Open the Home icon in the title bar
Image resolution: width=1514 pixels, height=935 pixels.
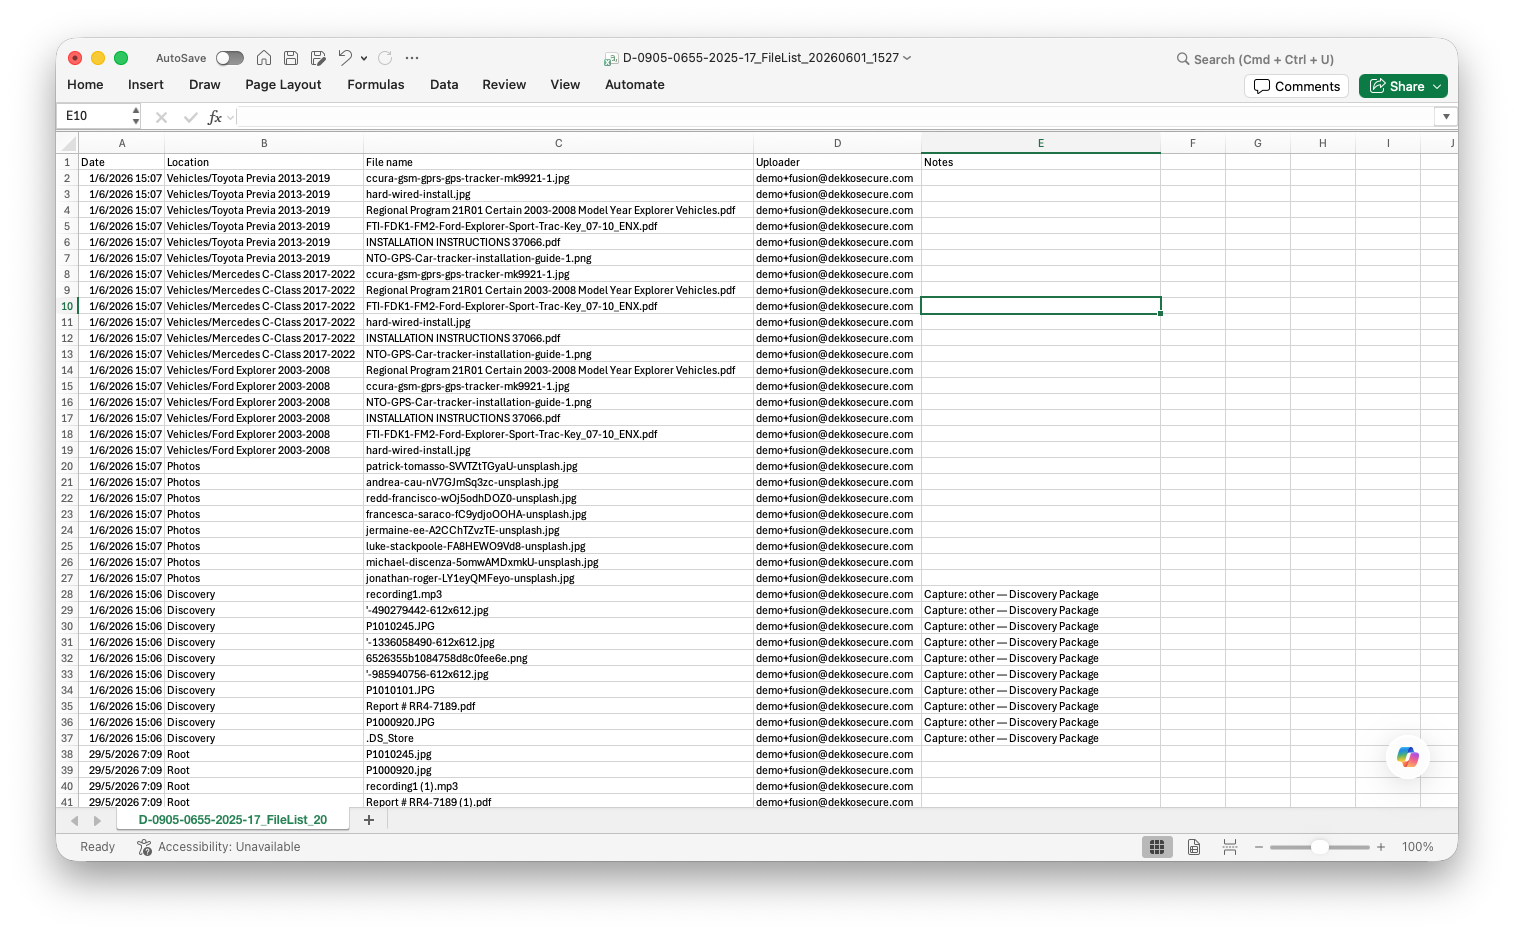point(264,58)
